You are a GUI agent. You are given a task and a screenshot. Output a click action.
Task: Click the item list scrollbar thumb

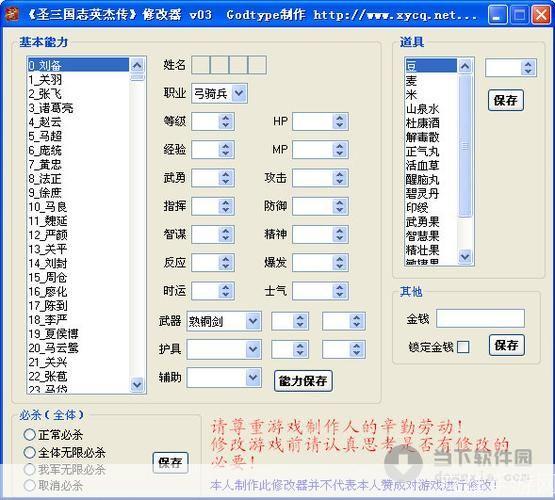pyautogui.click(x=465, y=146)
